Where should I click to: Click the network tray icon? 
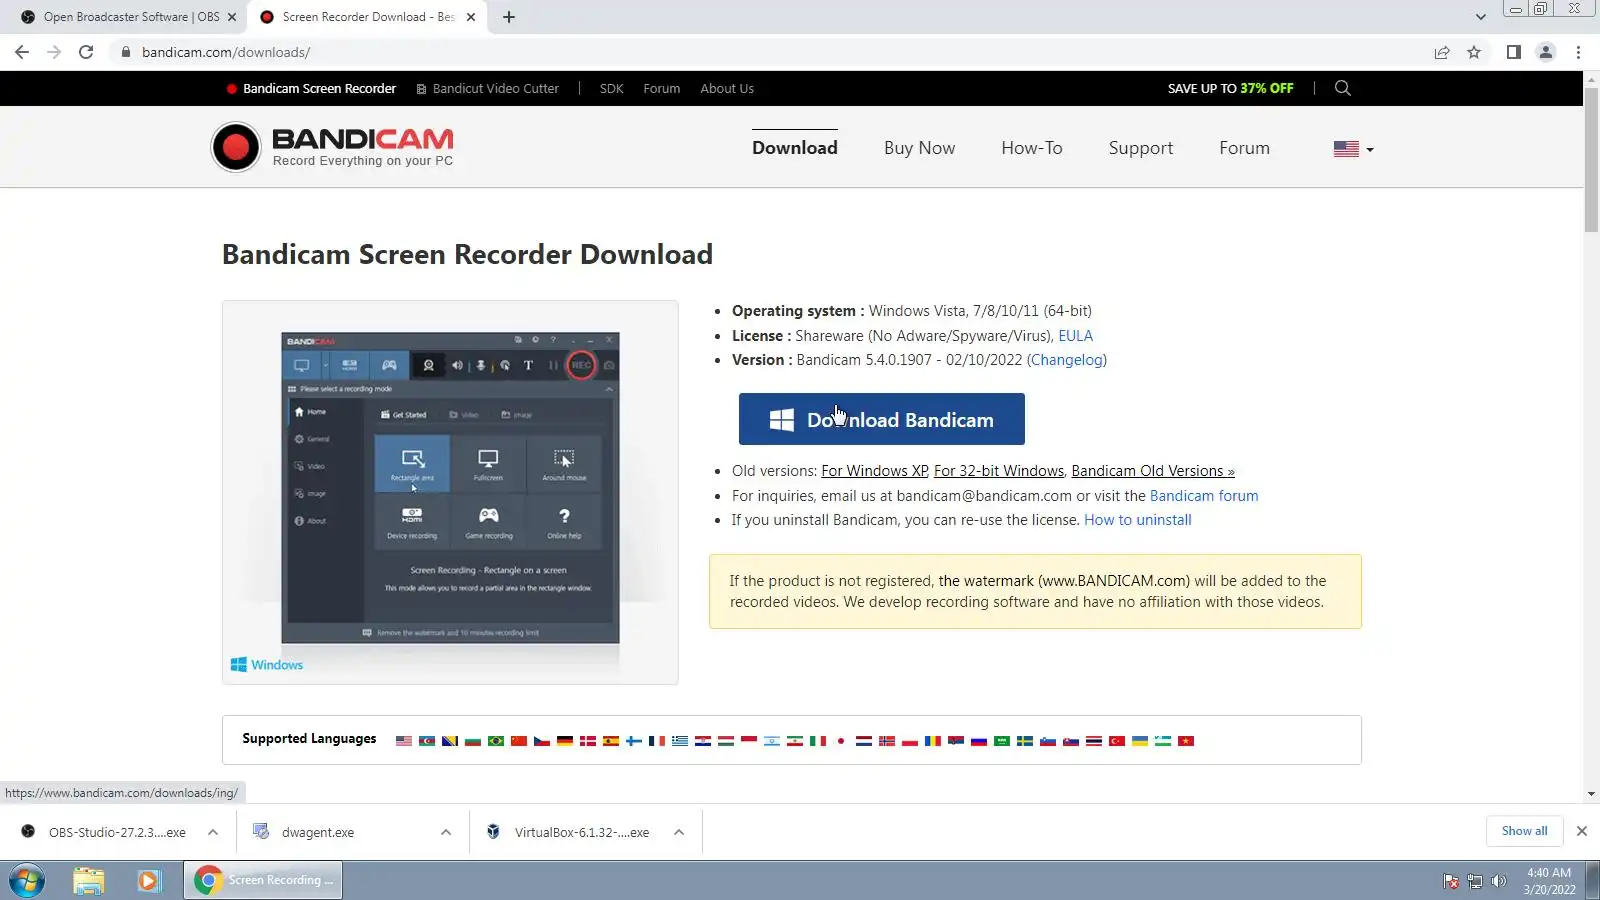click(x=1475, y=881)
